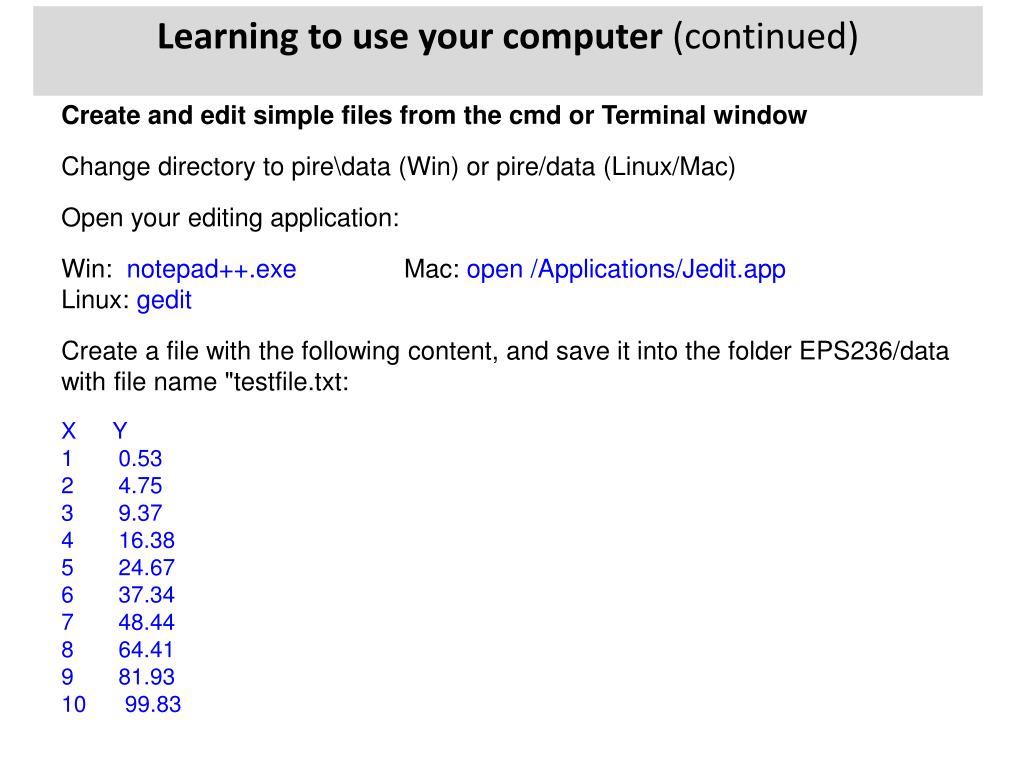The width and height of the screenshot is (1024, 768).
Task: Click the blue notepad++.exe command
Action: [x=211, y=270]
